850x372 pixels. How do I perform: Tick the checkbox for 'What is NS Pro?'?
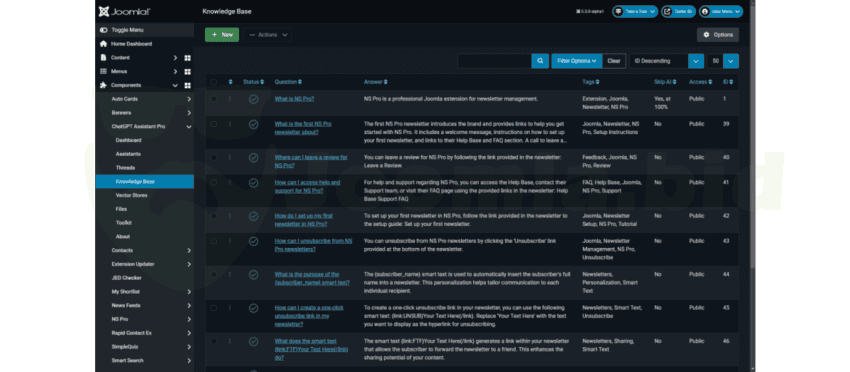click(x=214, y=99)
